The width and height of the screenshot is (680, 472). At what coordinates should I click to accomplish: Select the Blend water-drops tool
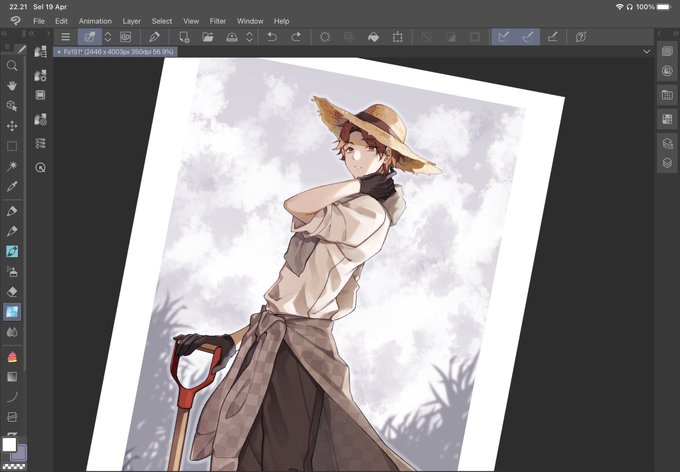click(x=12, y=332)
